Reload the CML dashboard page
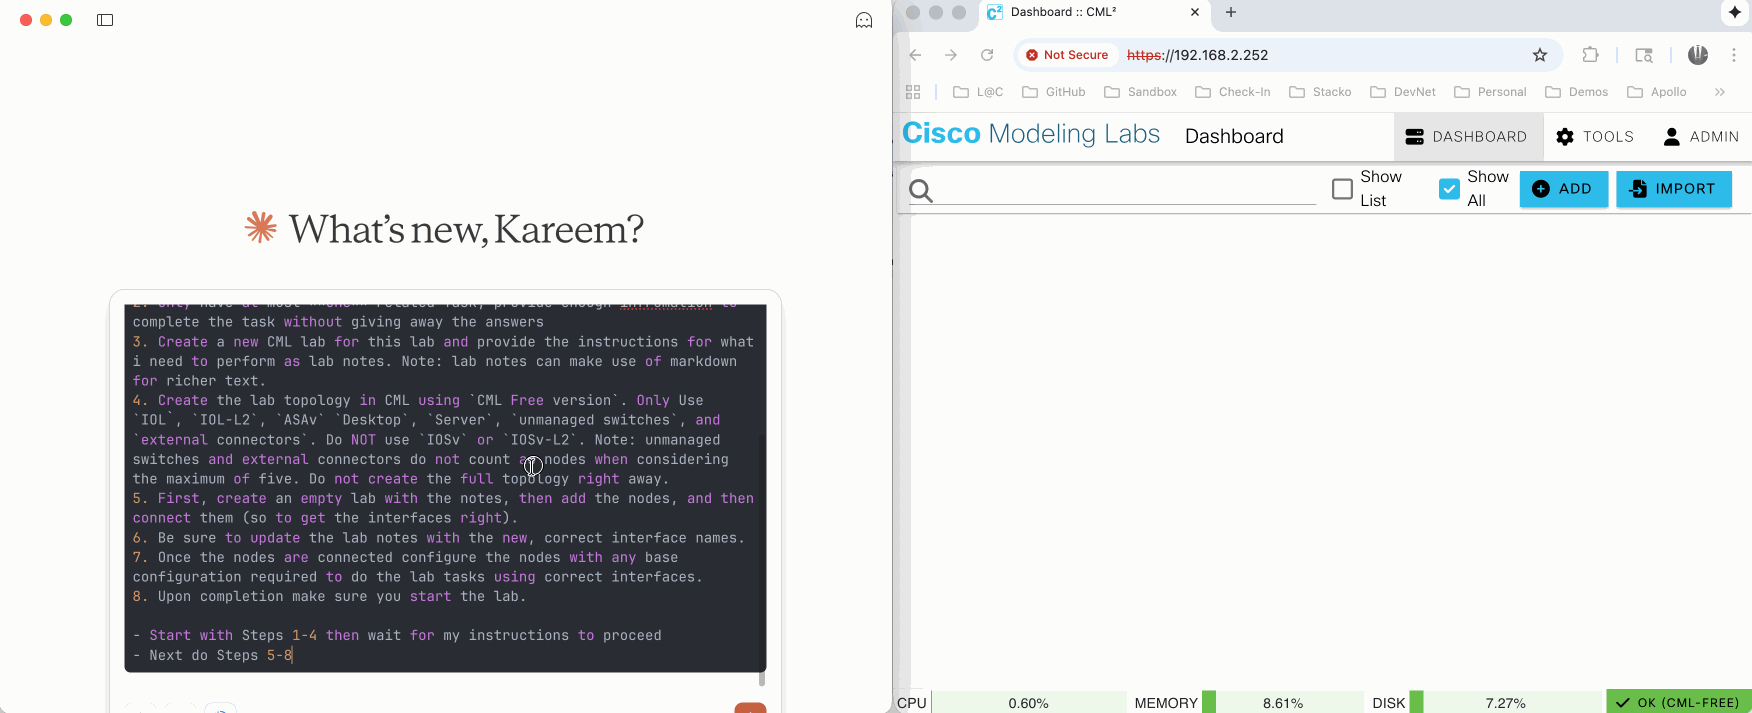Screen dimensions: 1752x713 pos(987,55)
